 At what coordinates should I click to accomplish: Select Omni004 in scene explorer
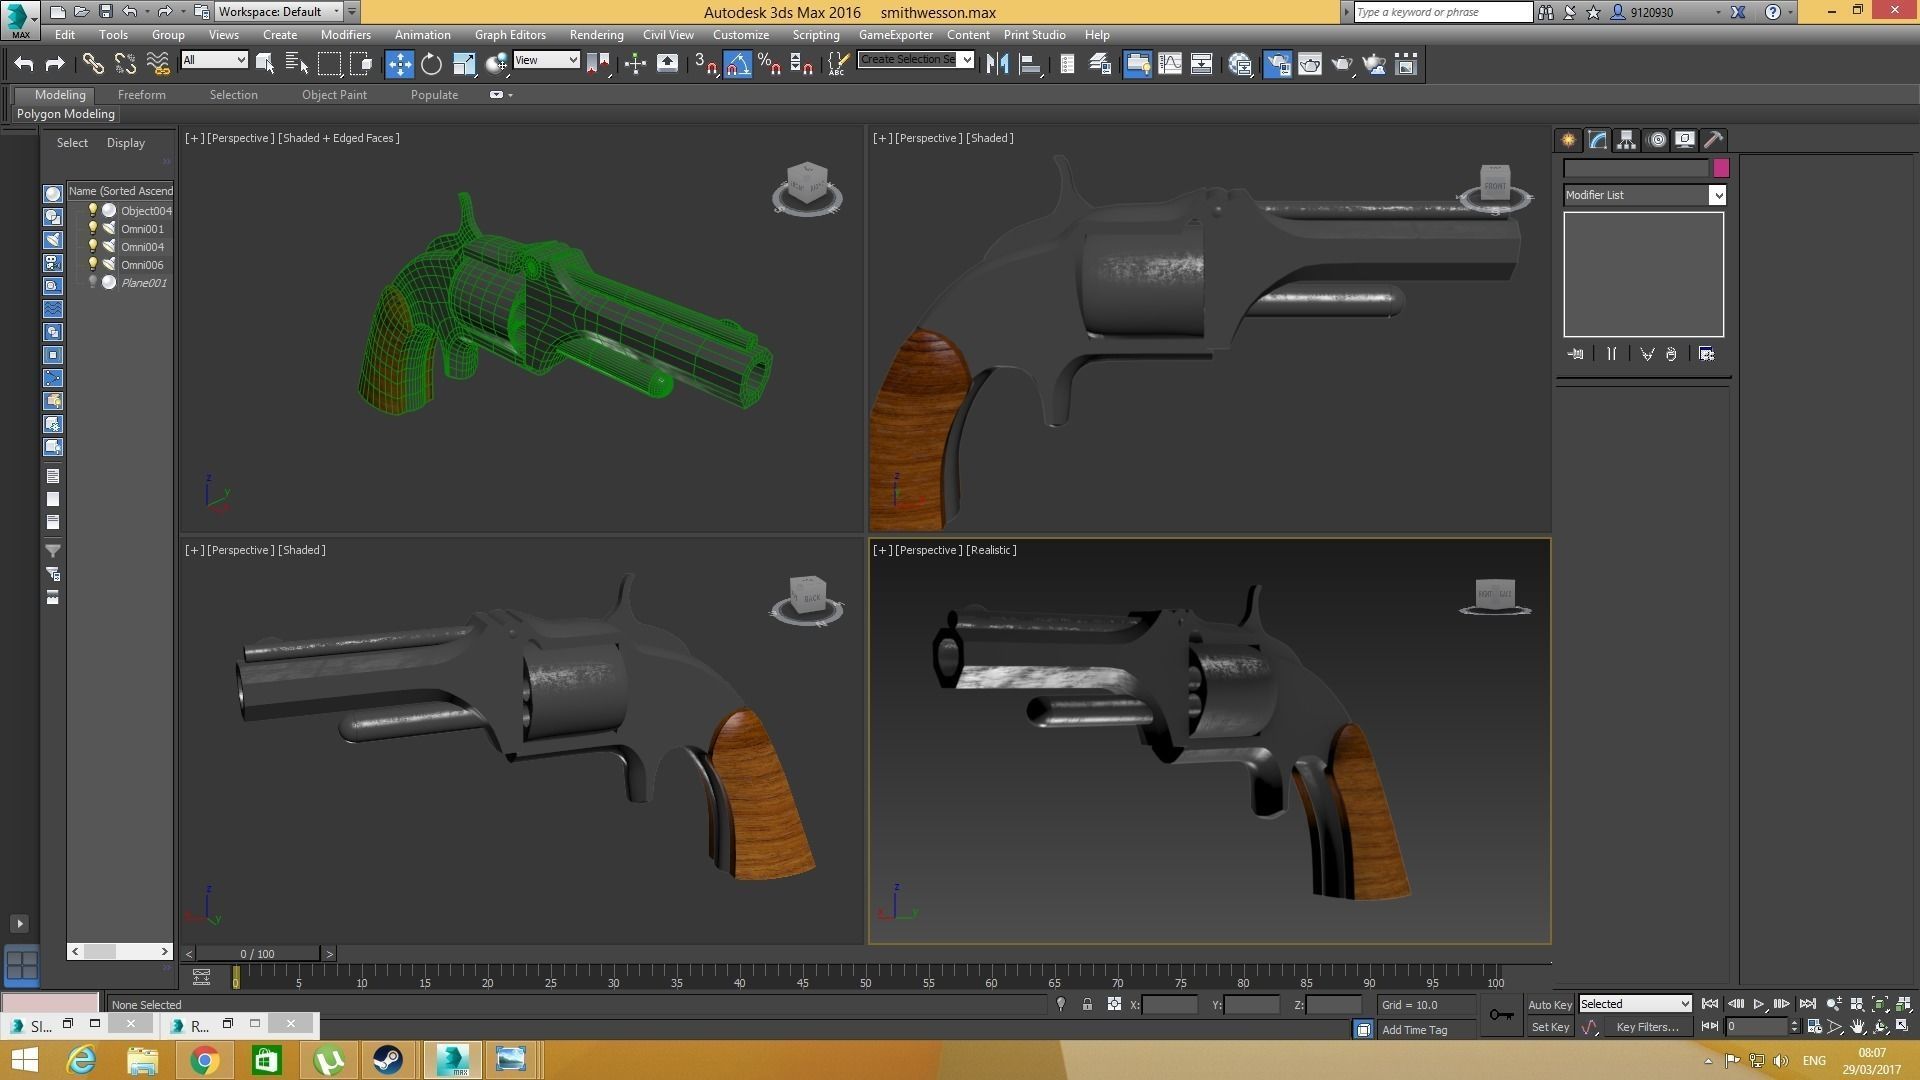coord(142,247)
